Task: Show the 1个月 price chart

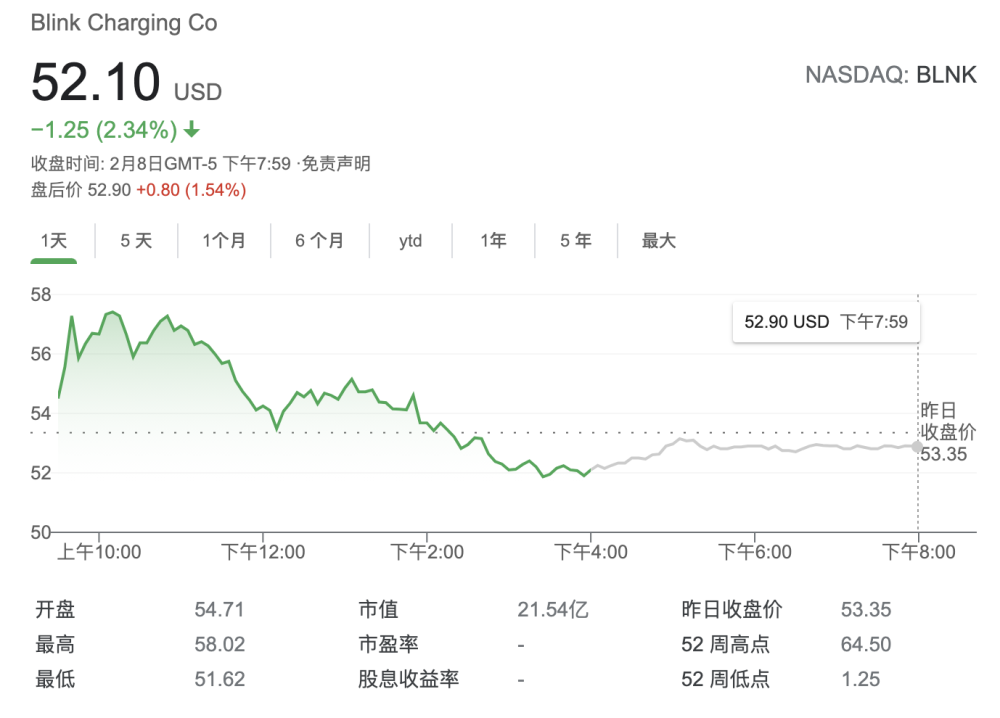Action: point(223,241)
